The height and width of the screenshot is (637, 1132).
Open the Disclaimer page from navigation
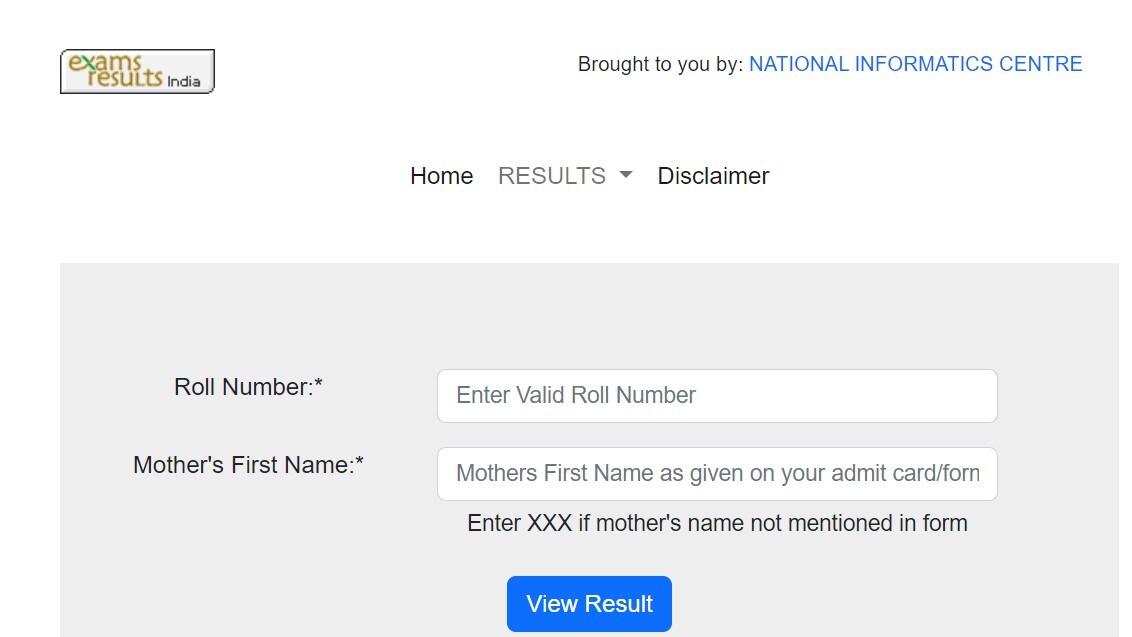point(713,175)
